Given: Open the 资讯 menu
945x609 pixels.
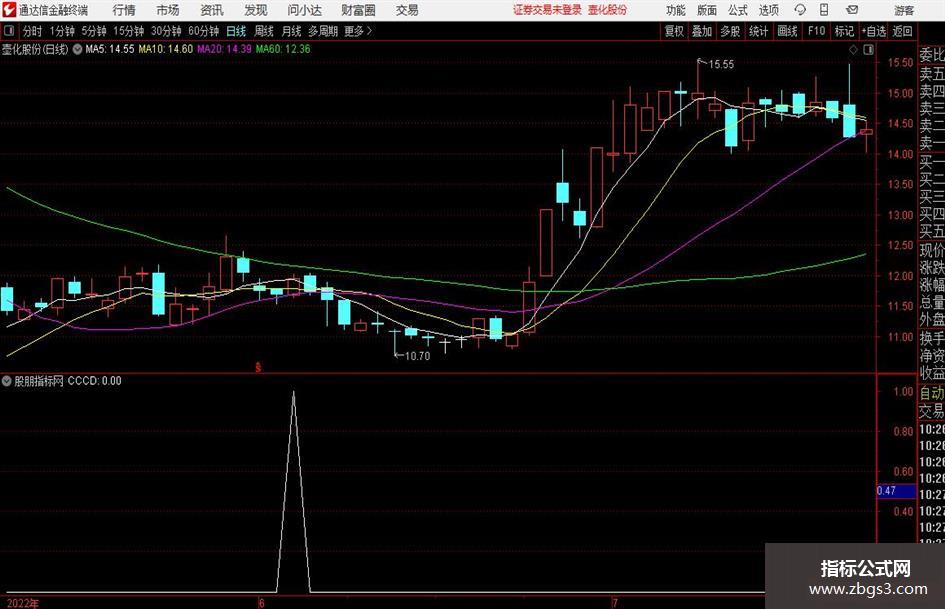Looking at the screenshot, I should click(x=212, y=10).
